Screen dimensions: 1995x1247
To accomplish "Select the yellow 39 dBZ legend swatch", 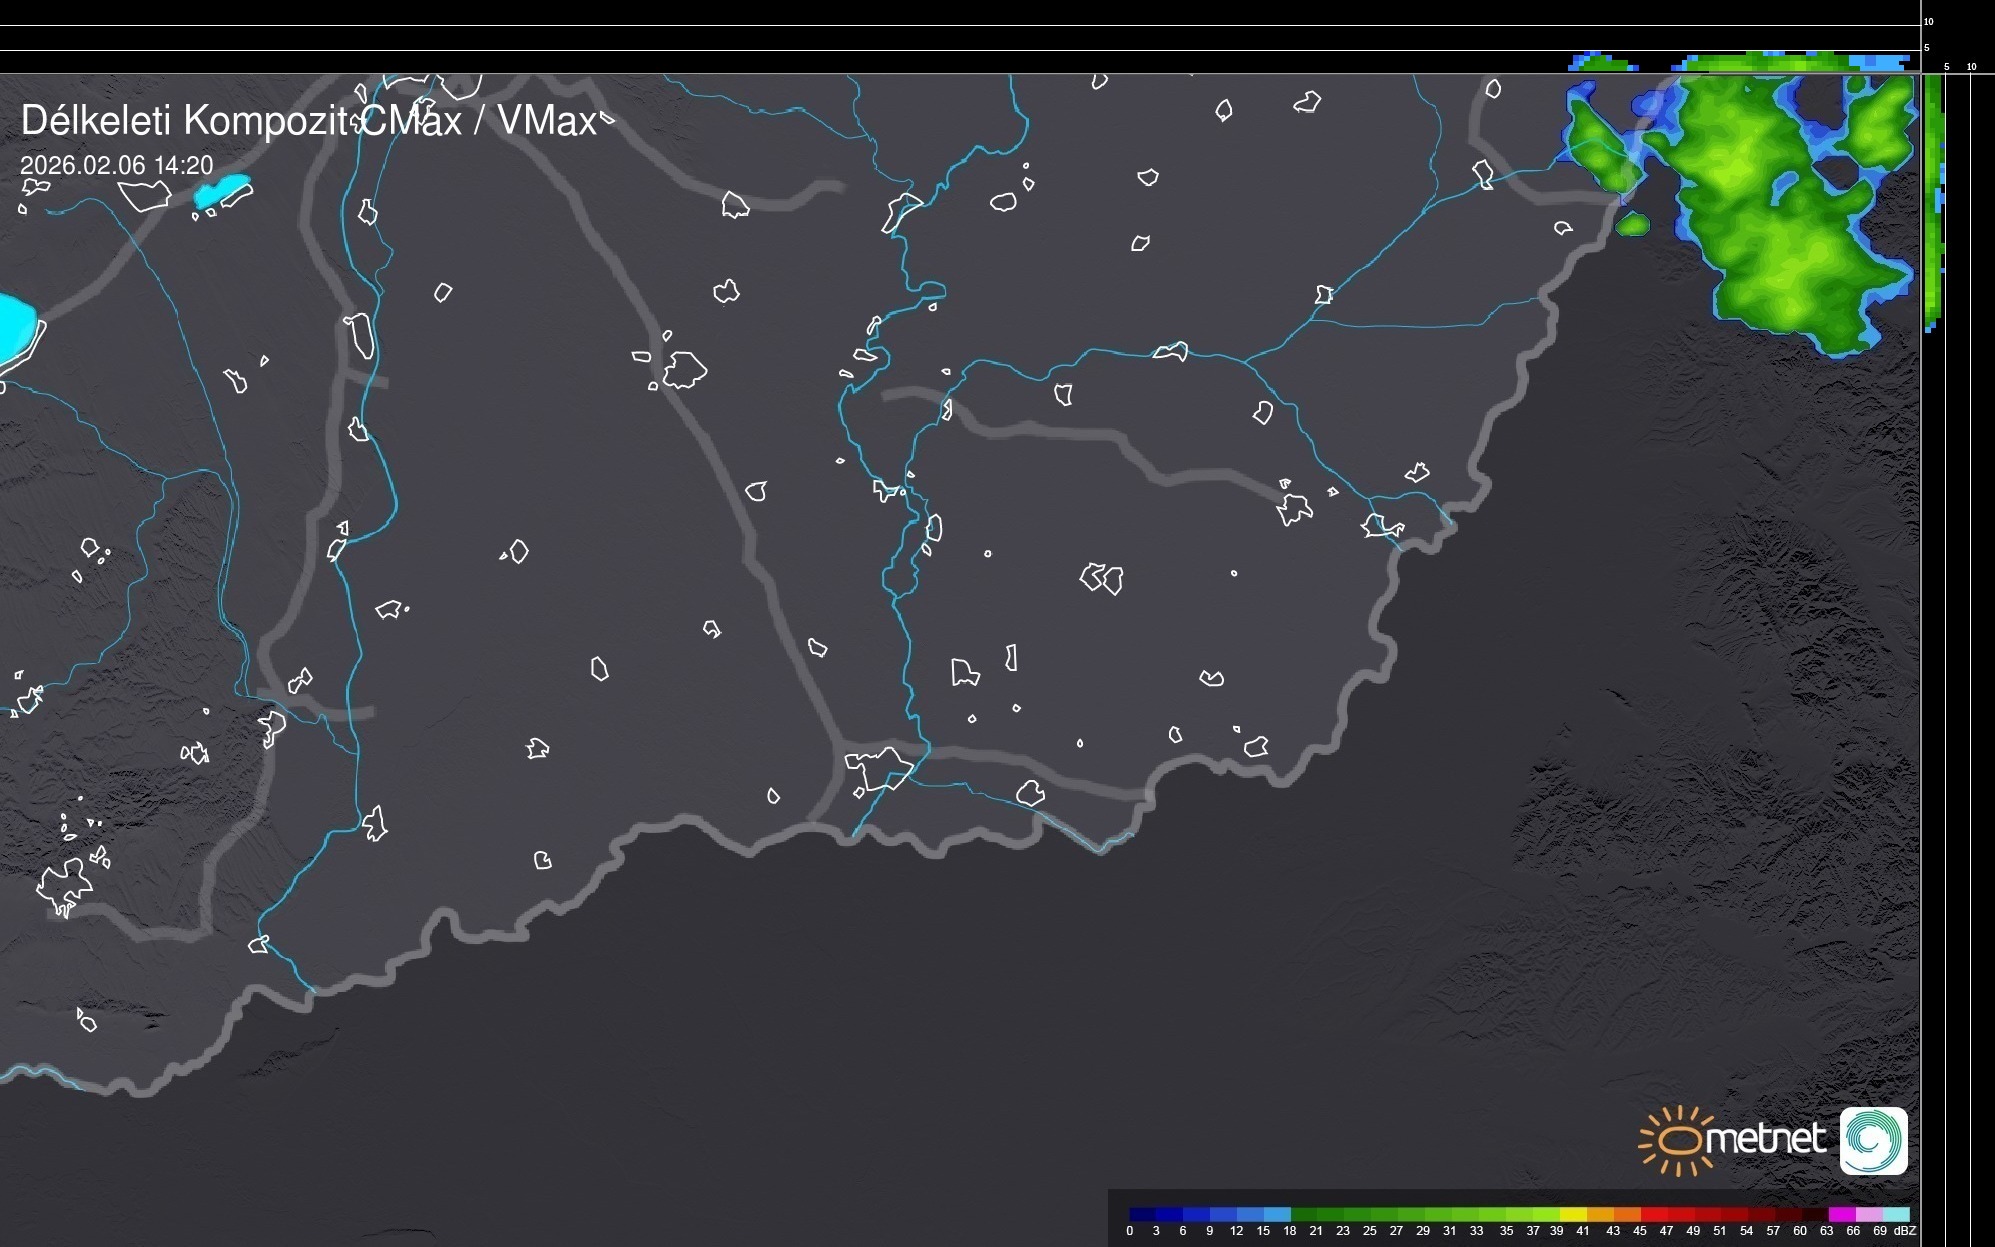I will pyautogui.click(x=1573, y=1214).
